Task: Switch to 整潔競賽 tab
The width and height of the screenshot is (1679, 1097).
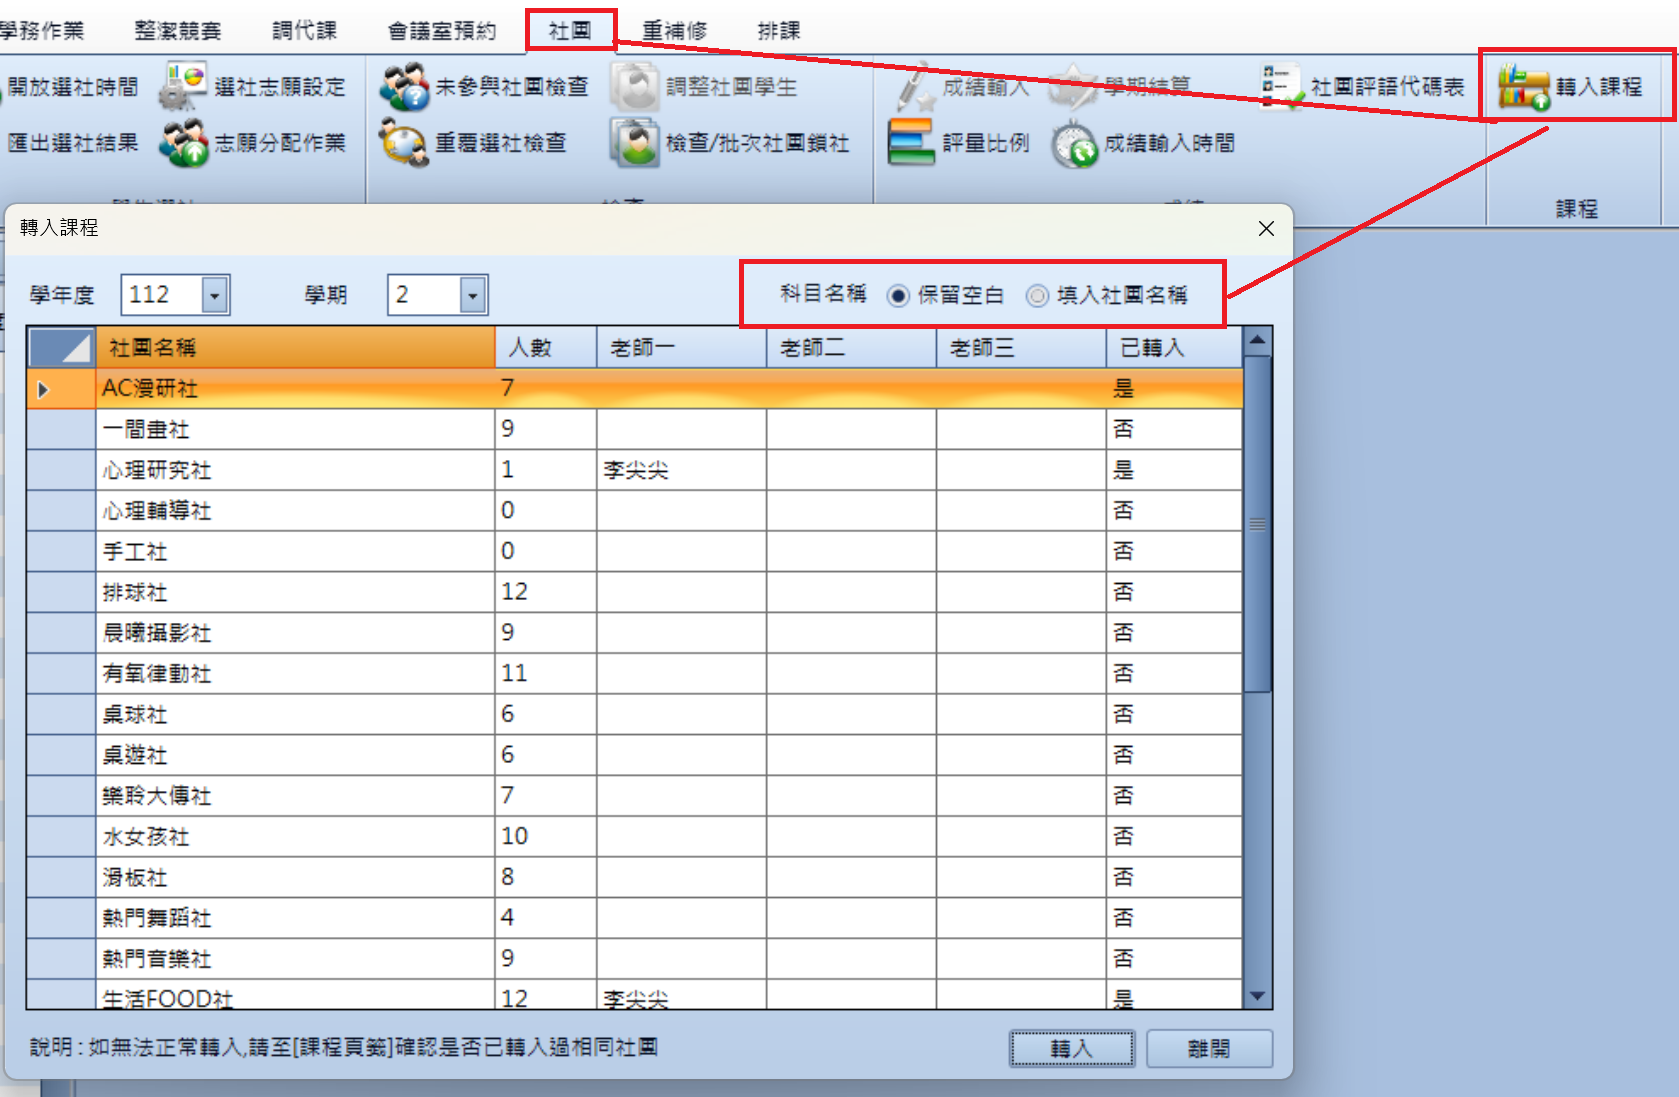Action: click(x=178, y=31)
